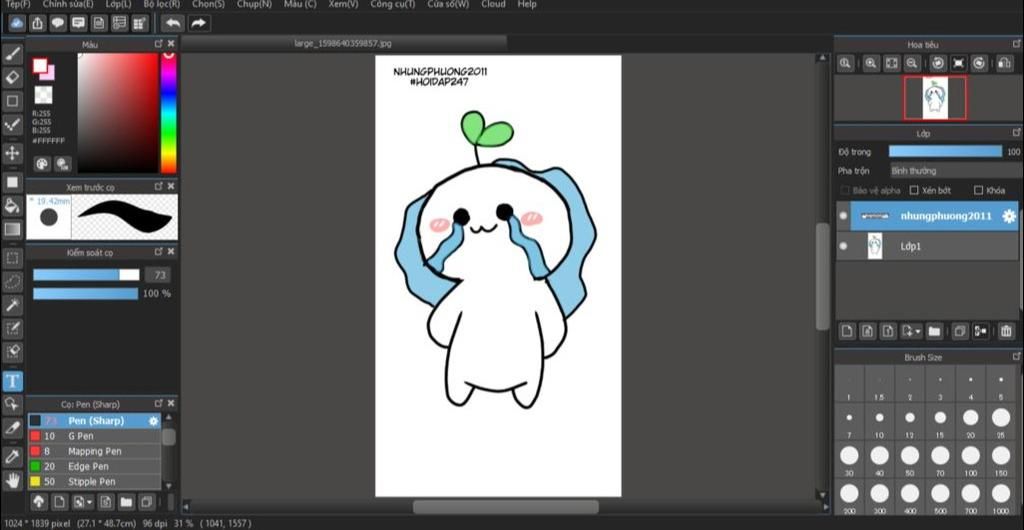Viewport: 1024px width, 530px height.
Task: Undock the Kiểm soát cọ panel
Action: tap(159, 251)
